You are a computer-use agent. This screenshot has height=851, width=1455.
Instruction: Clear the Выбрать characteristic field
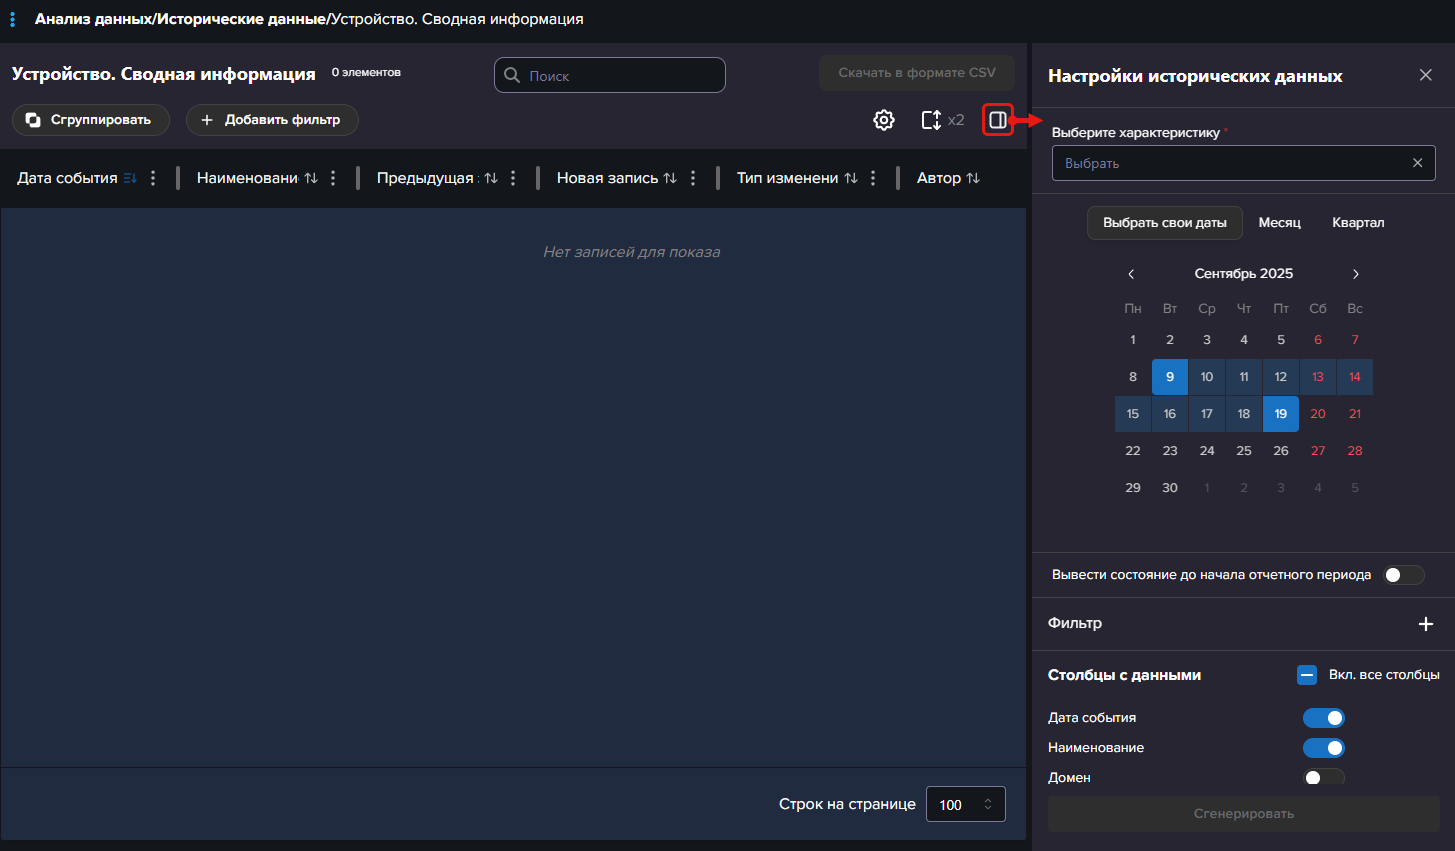click(x=1417, y=163)
